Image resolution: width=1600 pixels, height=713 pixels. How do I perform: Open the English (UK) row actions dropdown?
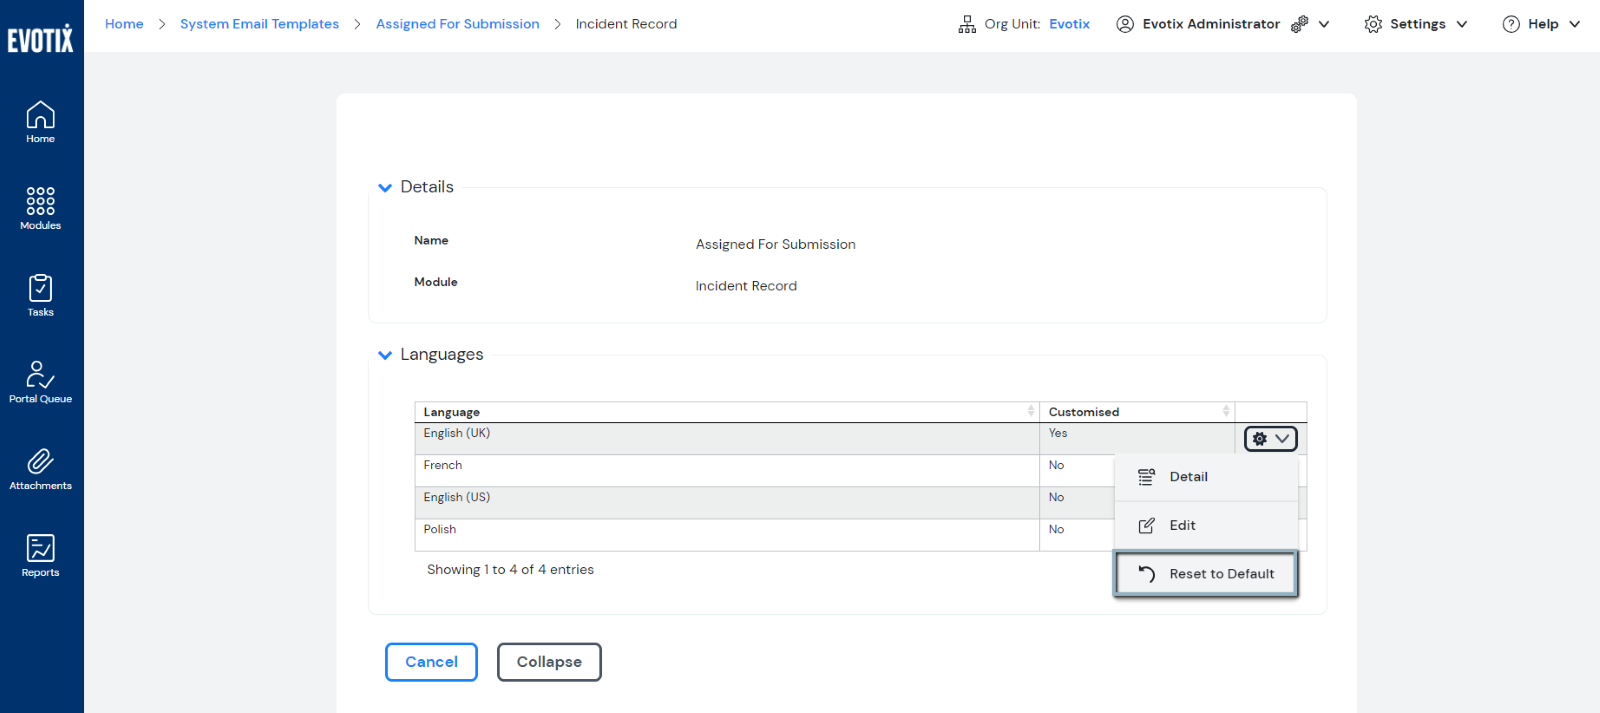1271,439
